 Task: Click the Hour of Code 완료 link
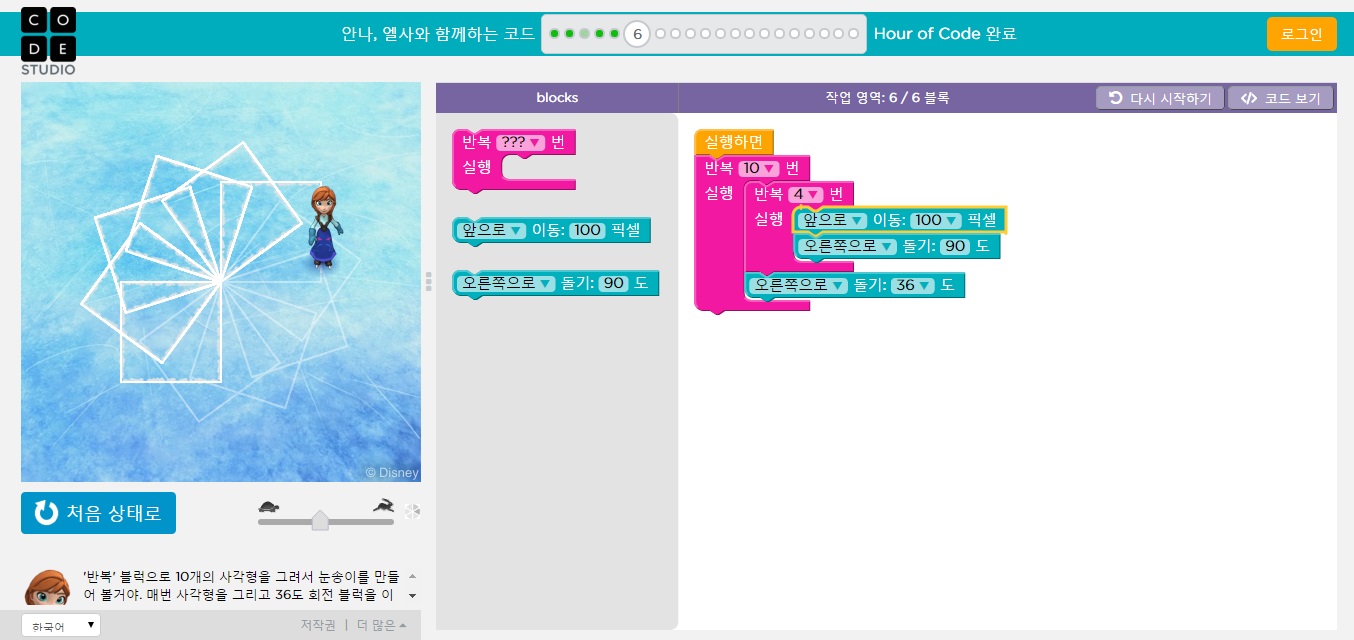click(x=945, y=34)
